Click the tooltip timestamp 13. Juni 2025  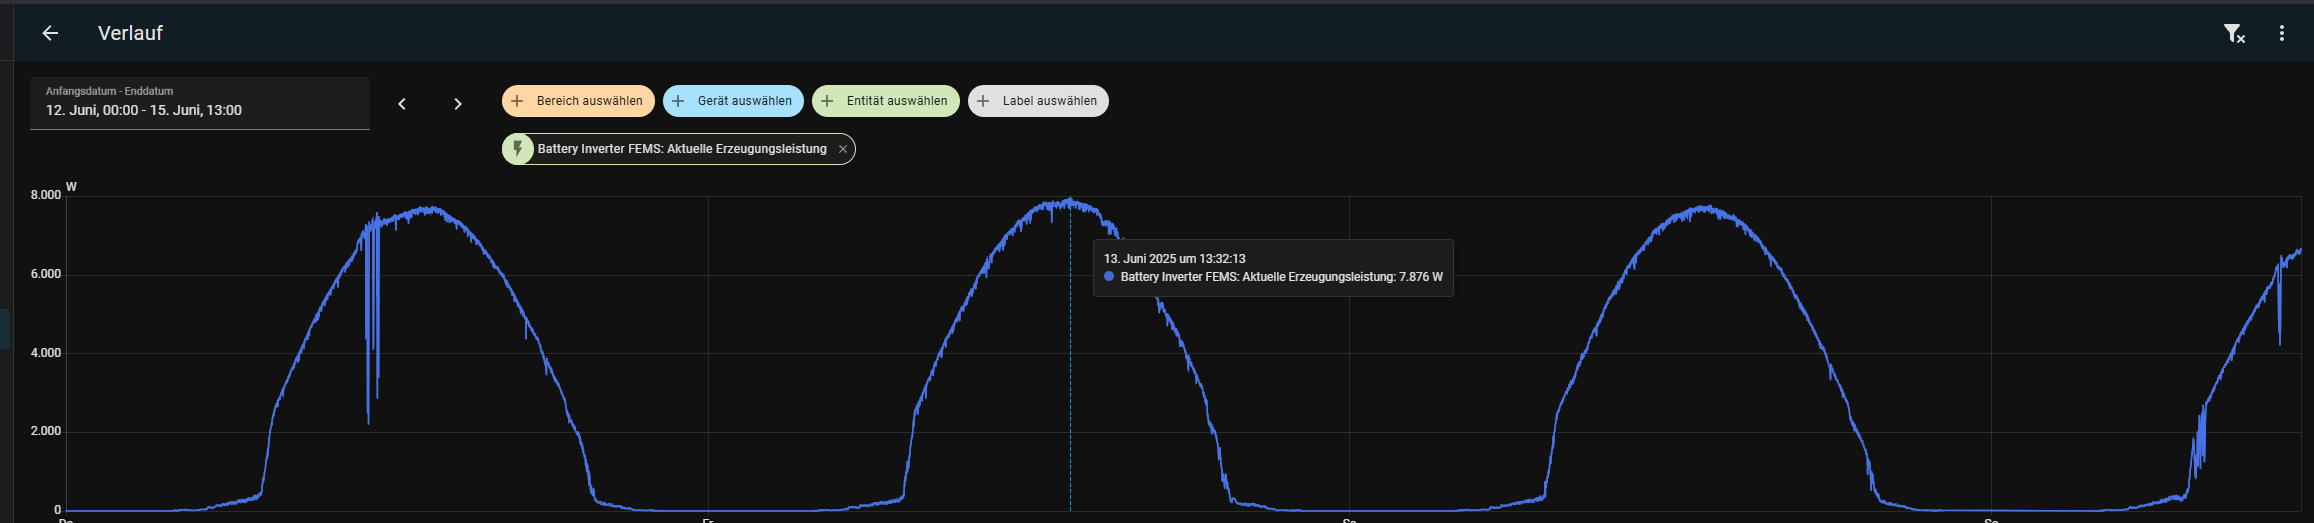(x=1175, y=259)
